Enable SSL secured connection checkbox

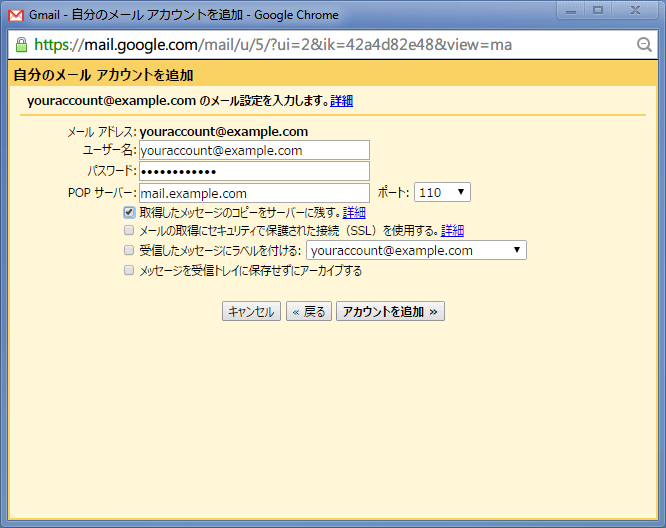[129, 231]
